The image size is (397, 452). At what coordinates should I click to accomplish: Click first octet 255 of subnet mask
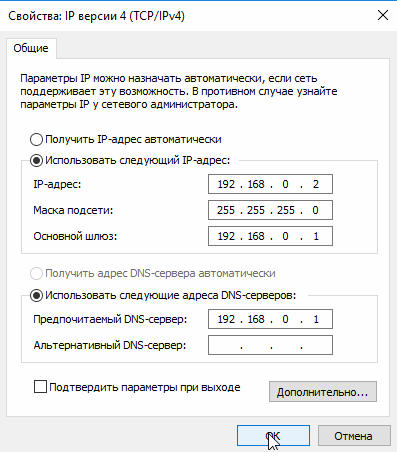[226, 210]
